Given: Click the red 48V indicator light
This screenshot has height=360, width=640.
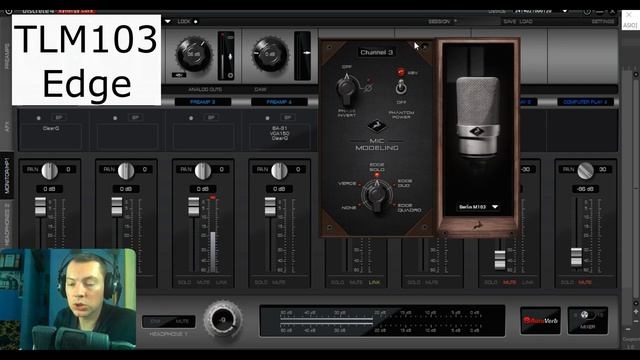Looking at the screenshot, I should [401, 72].
